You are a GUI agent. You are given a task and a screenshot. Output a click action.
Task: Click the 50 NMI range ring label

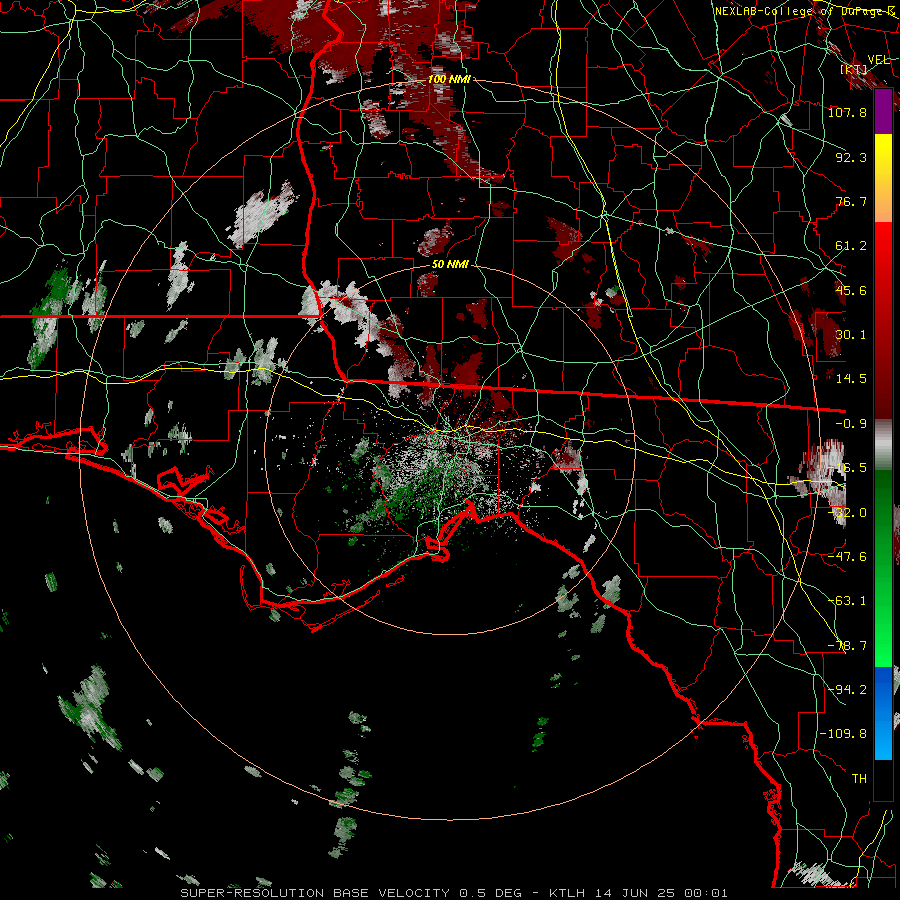pos(450,265)
